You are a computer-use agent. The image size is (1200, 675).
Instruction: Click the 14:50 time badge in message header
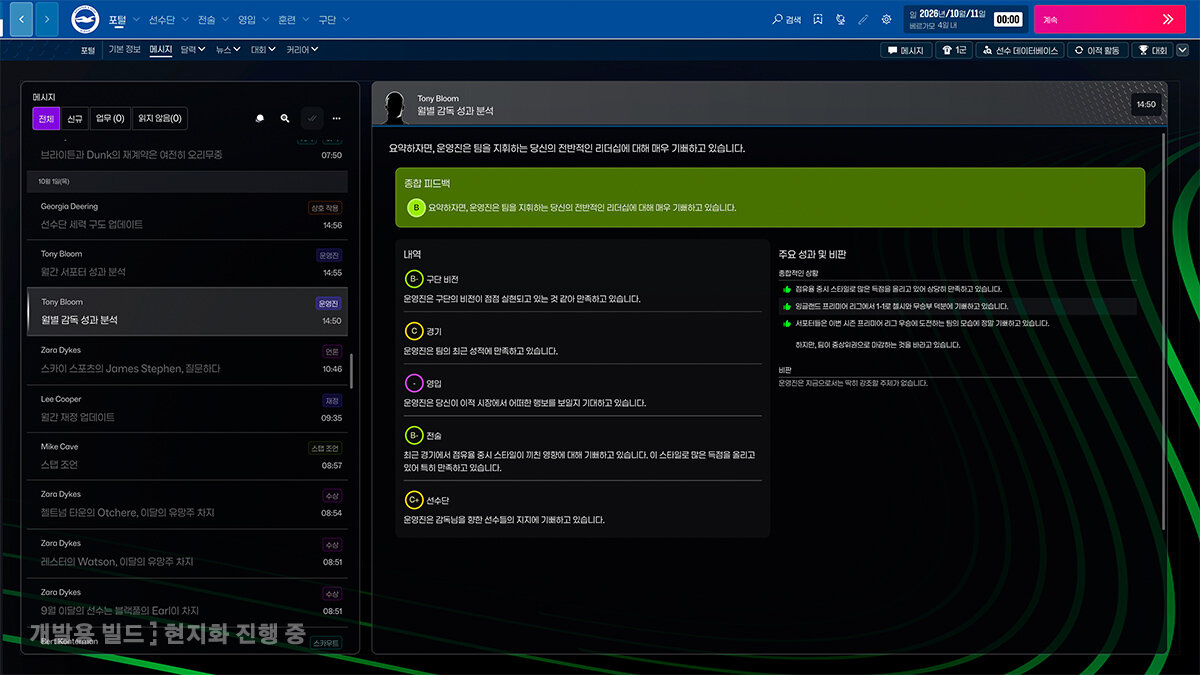1145,104
